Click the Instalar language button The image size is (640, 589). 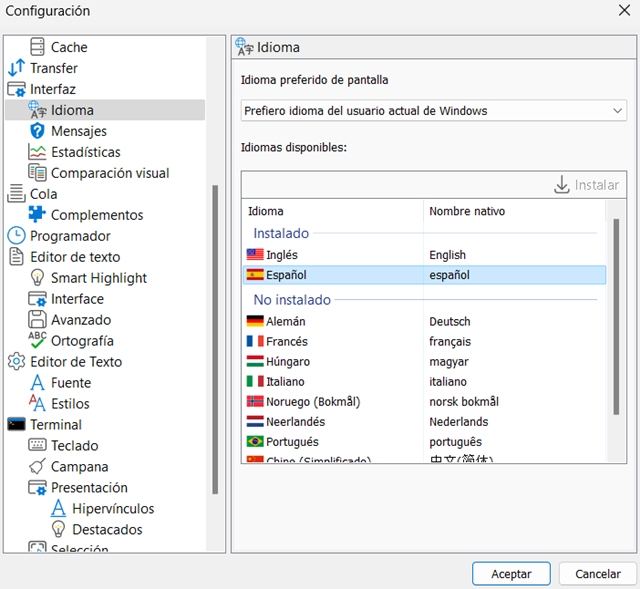point(587,185)
